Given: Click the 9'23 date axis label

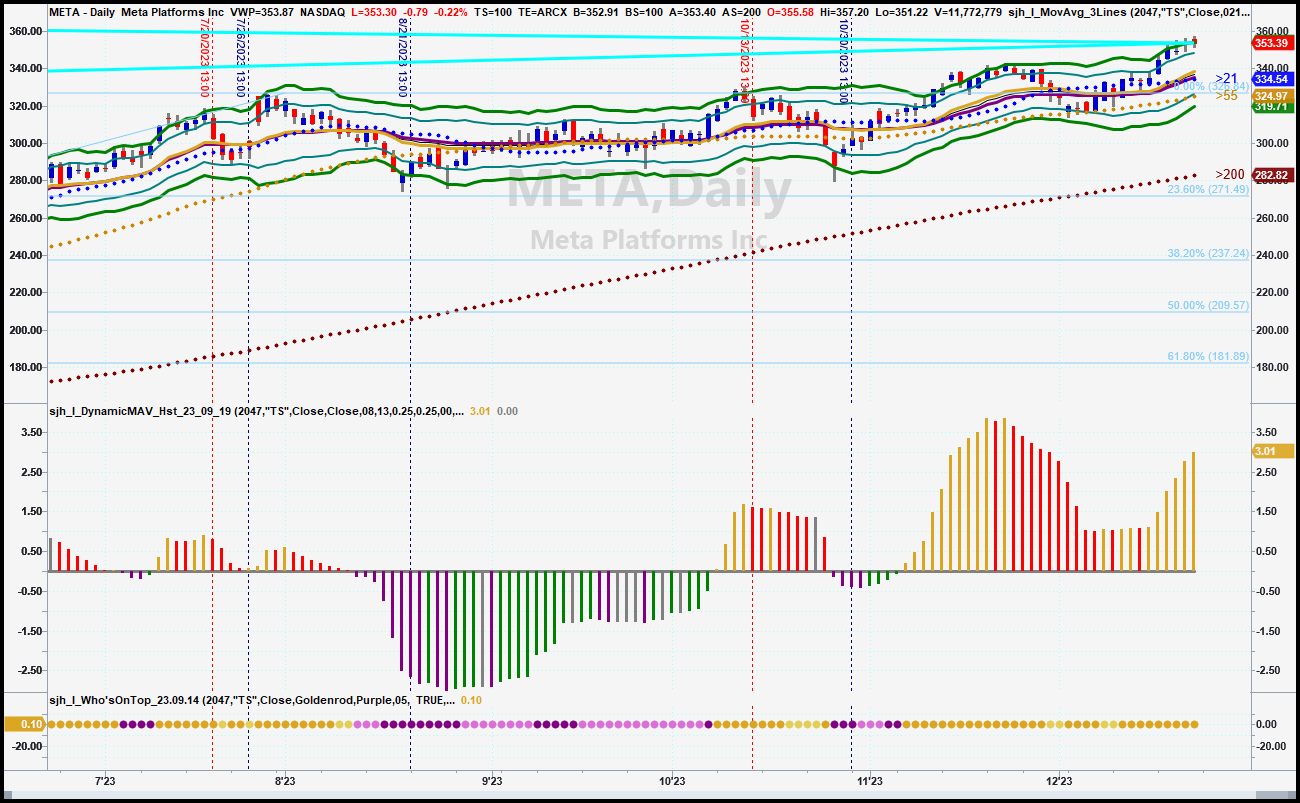Looking at the screenshot, I should [492, 781].
